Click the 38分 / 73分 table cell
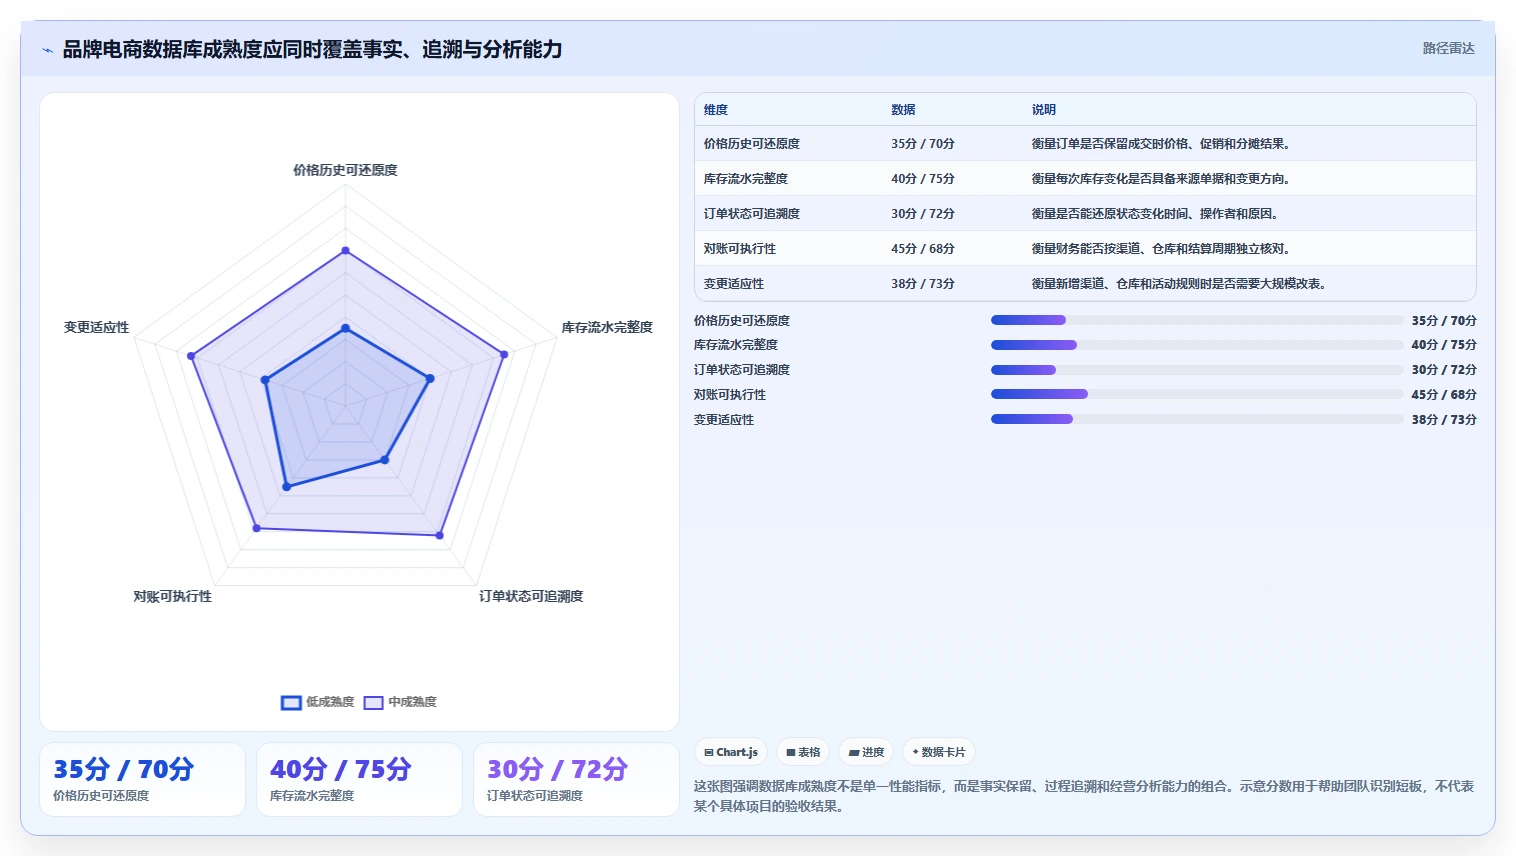Image resolution: width=1516 pixels, height=856 pixels. pyautogui.click(x=923, y=284)
